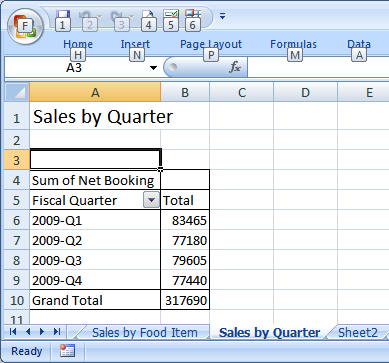Click the green checkmark toolbar icon labeled 5
The width and height of the screenshot is (389, 363).
coord(171,14)
